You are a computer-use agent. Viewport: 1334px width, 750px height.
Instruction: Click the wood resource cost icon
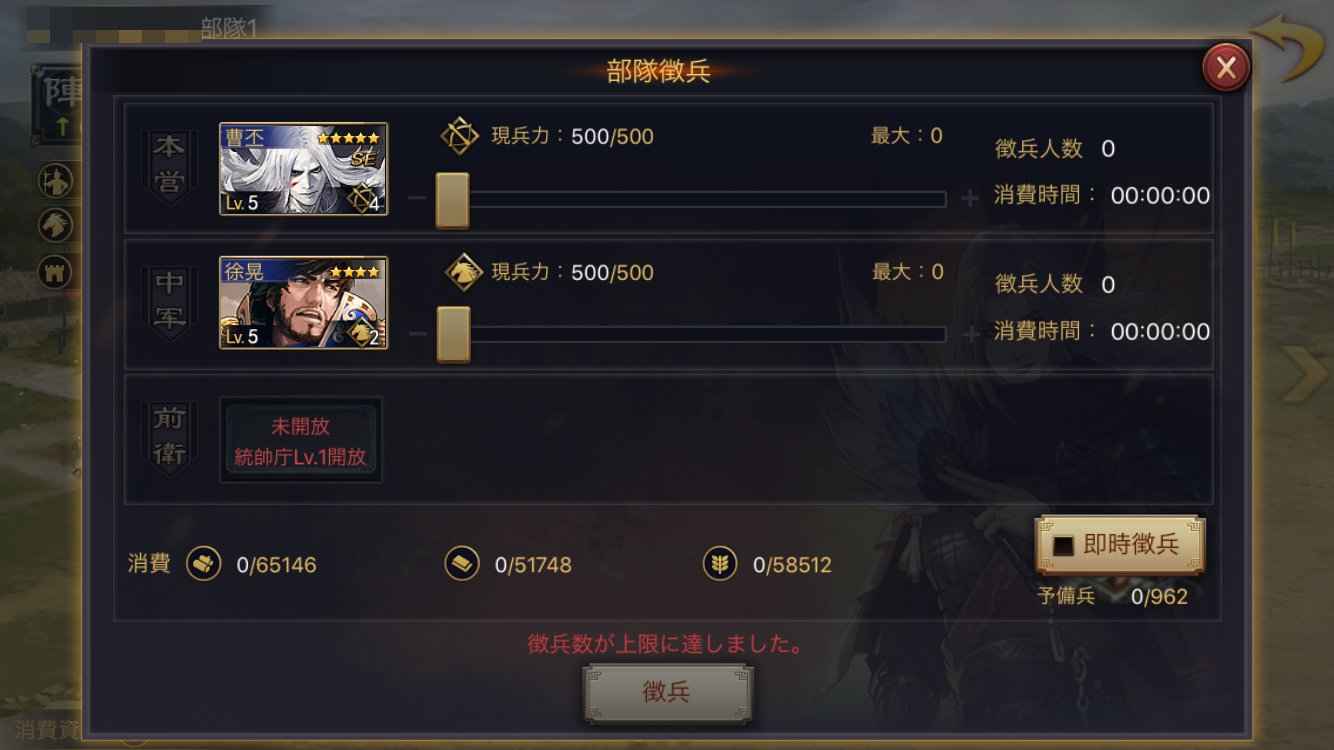click(204, 564)
